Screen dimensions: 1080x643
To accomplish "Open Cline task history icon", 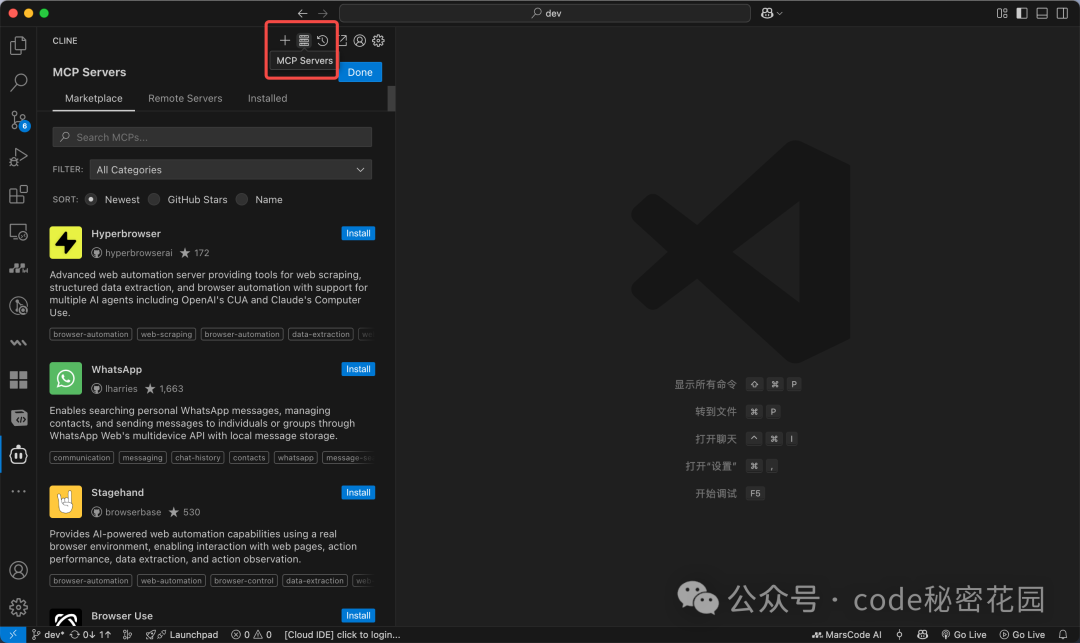I will coord(322,40).
